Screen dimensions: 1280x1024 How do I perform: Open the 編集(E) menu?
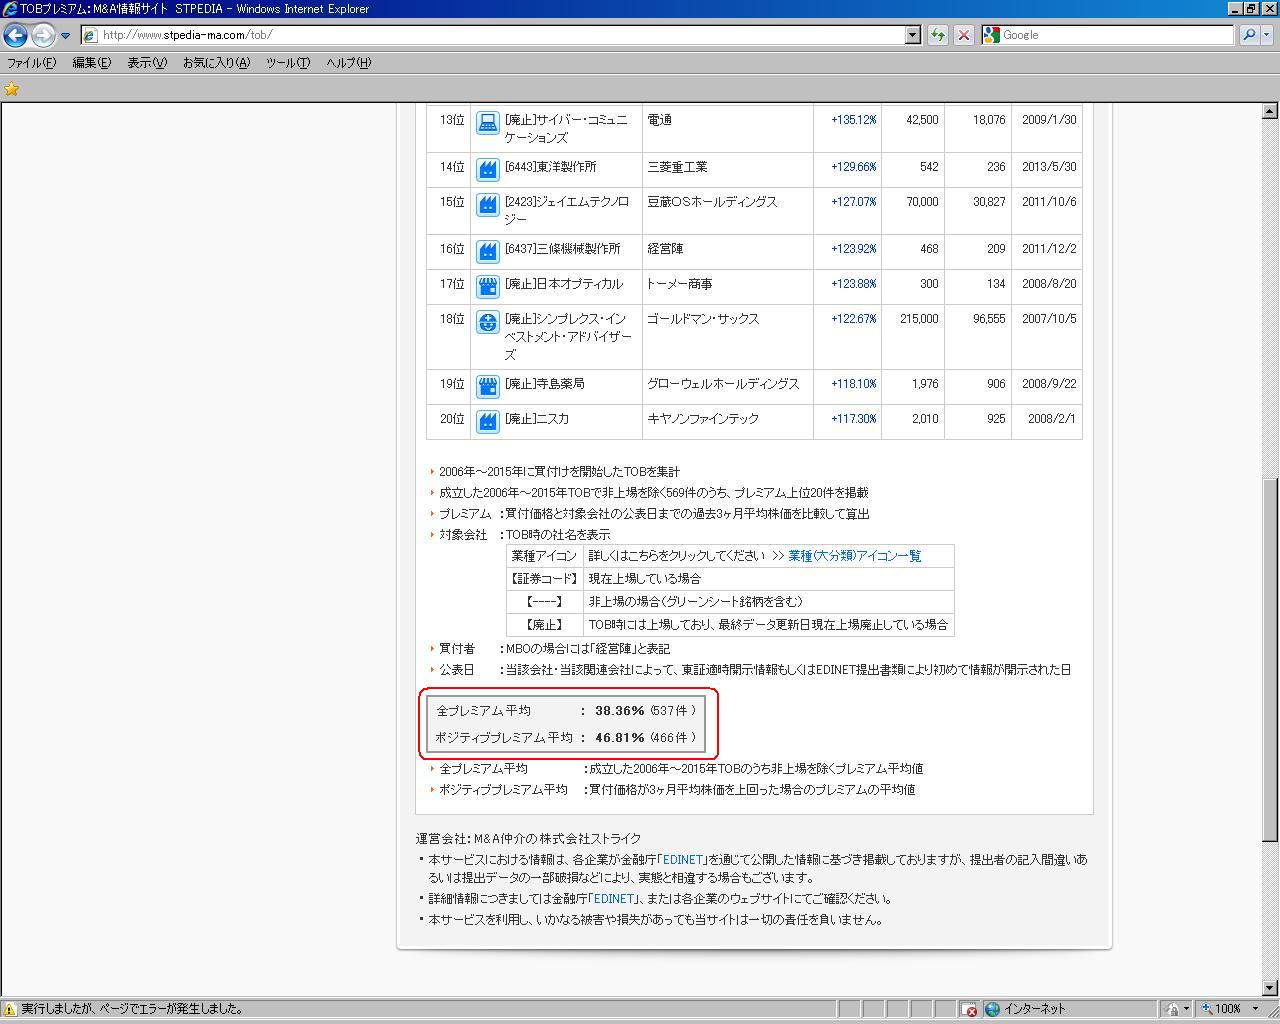pyautogui.click(x=91, y=62)
